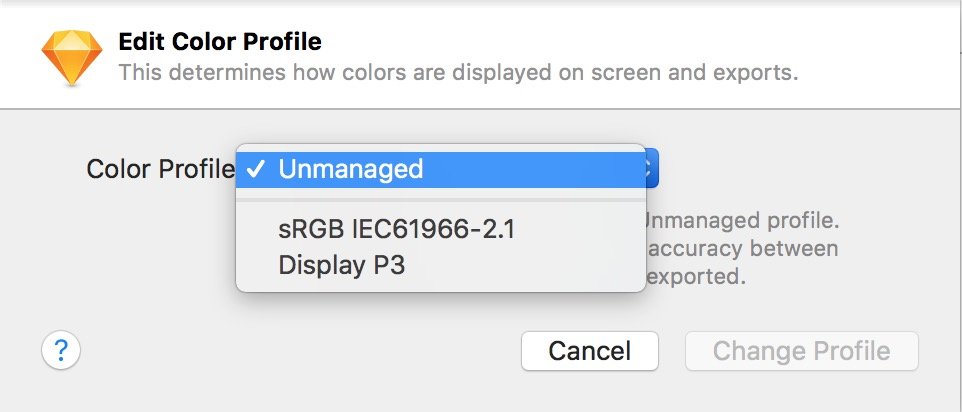Click the 'exported.' description text

coord(696,277)
